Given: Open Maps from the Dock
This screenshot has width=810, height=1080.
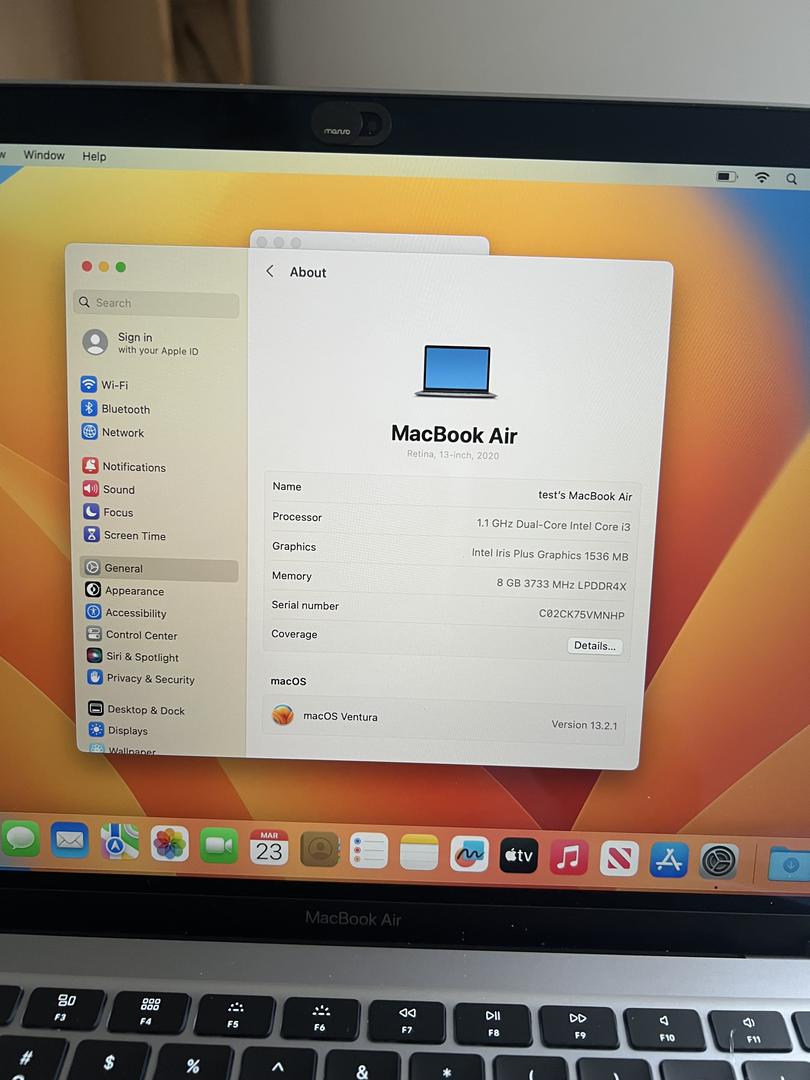Looking at the screenshot, I should click(120, 841).
